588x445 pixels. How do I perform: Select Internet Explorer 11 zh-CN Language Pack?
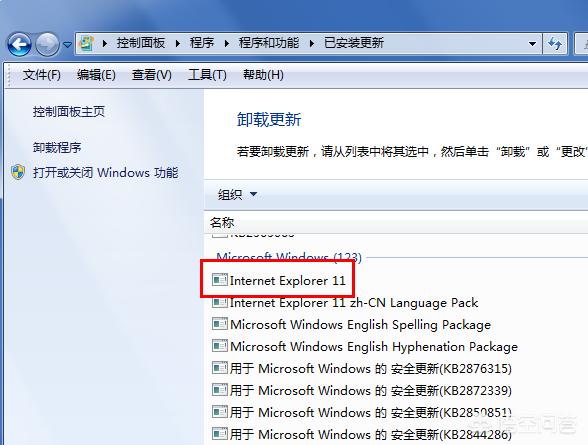pyautogui.click(x=354, y=303)
